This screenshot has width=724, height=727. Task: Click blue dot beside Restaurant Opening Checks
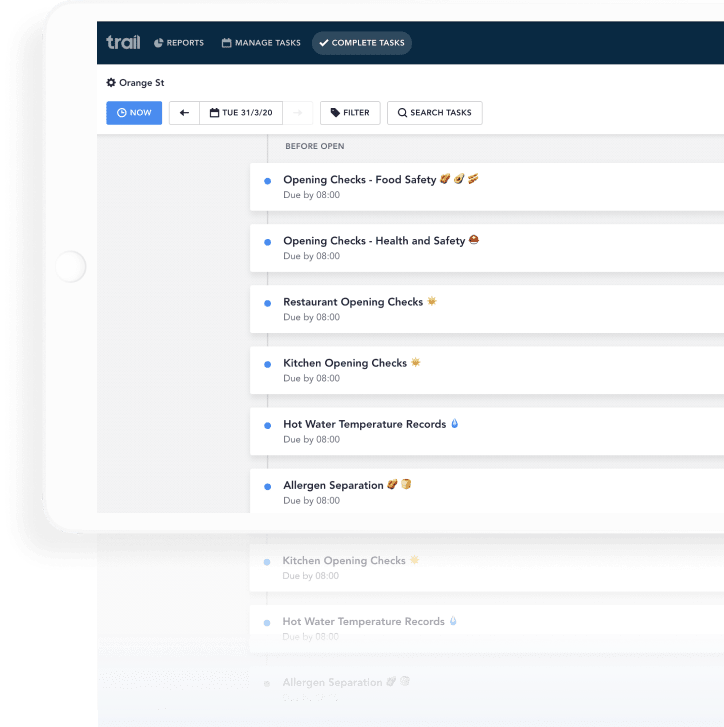tap(267, 303)
